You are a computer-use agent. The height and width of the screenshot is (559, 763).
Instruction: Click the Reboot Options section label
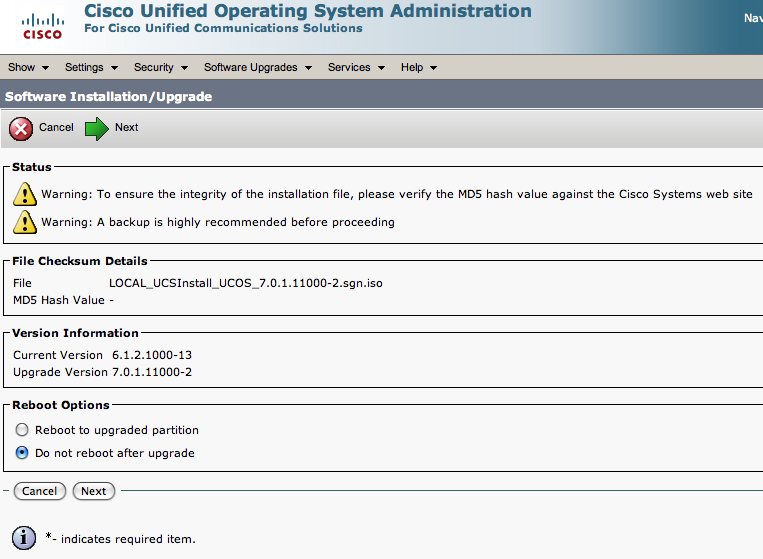point(61,405)
